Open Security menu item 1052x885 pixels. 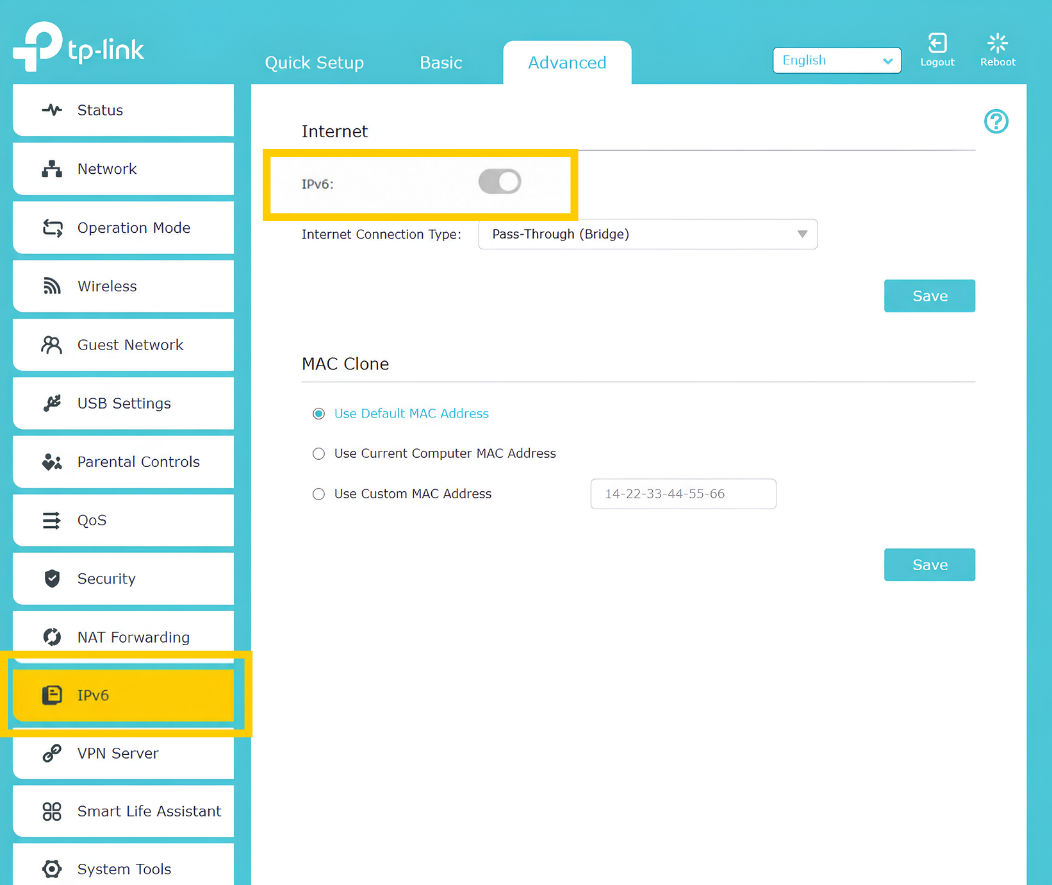[123, 578]
